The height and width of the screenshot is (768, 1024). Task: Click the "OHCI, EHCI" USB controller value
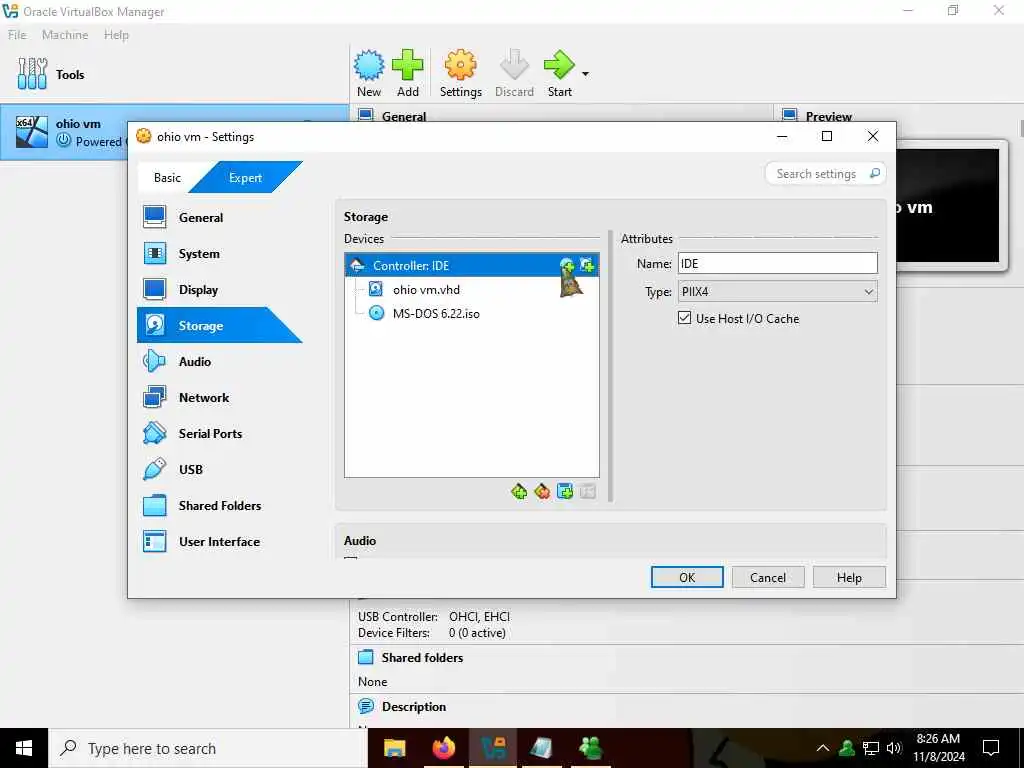click(479, 616)
